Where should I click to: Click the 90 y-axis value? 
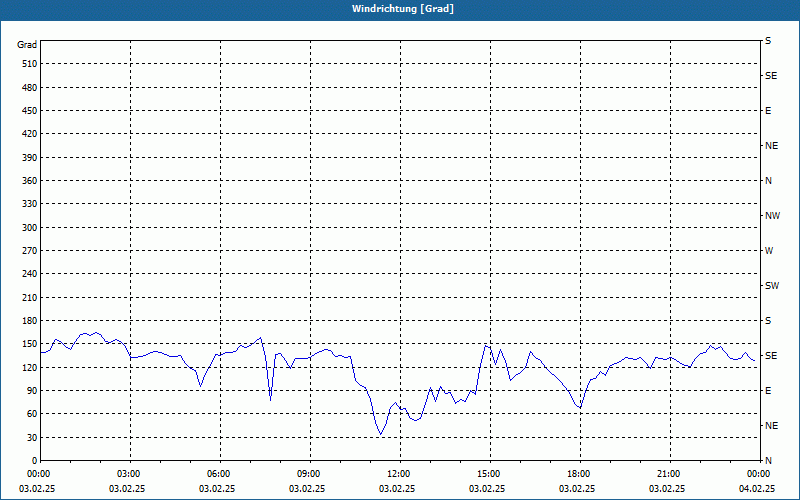point(32,391)
